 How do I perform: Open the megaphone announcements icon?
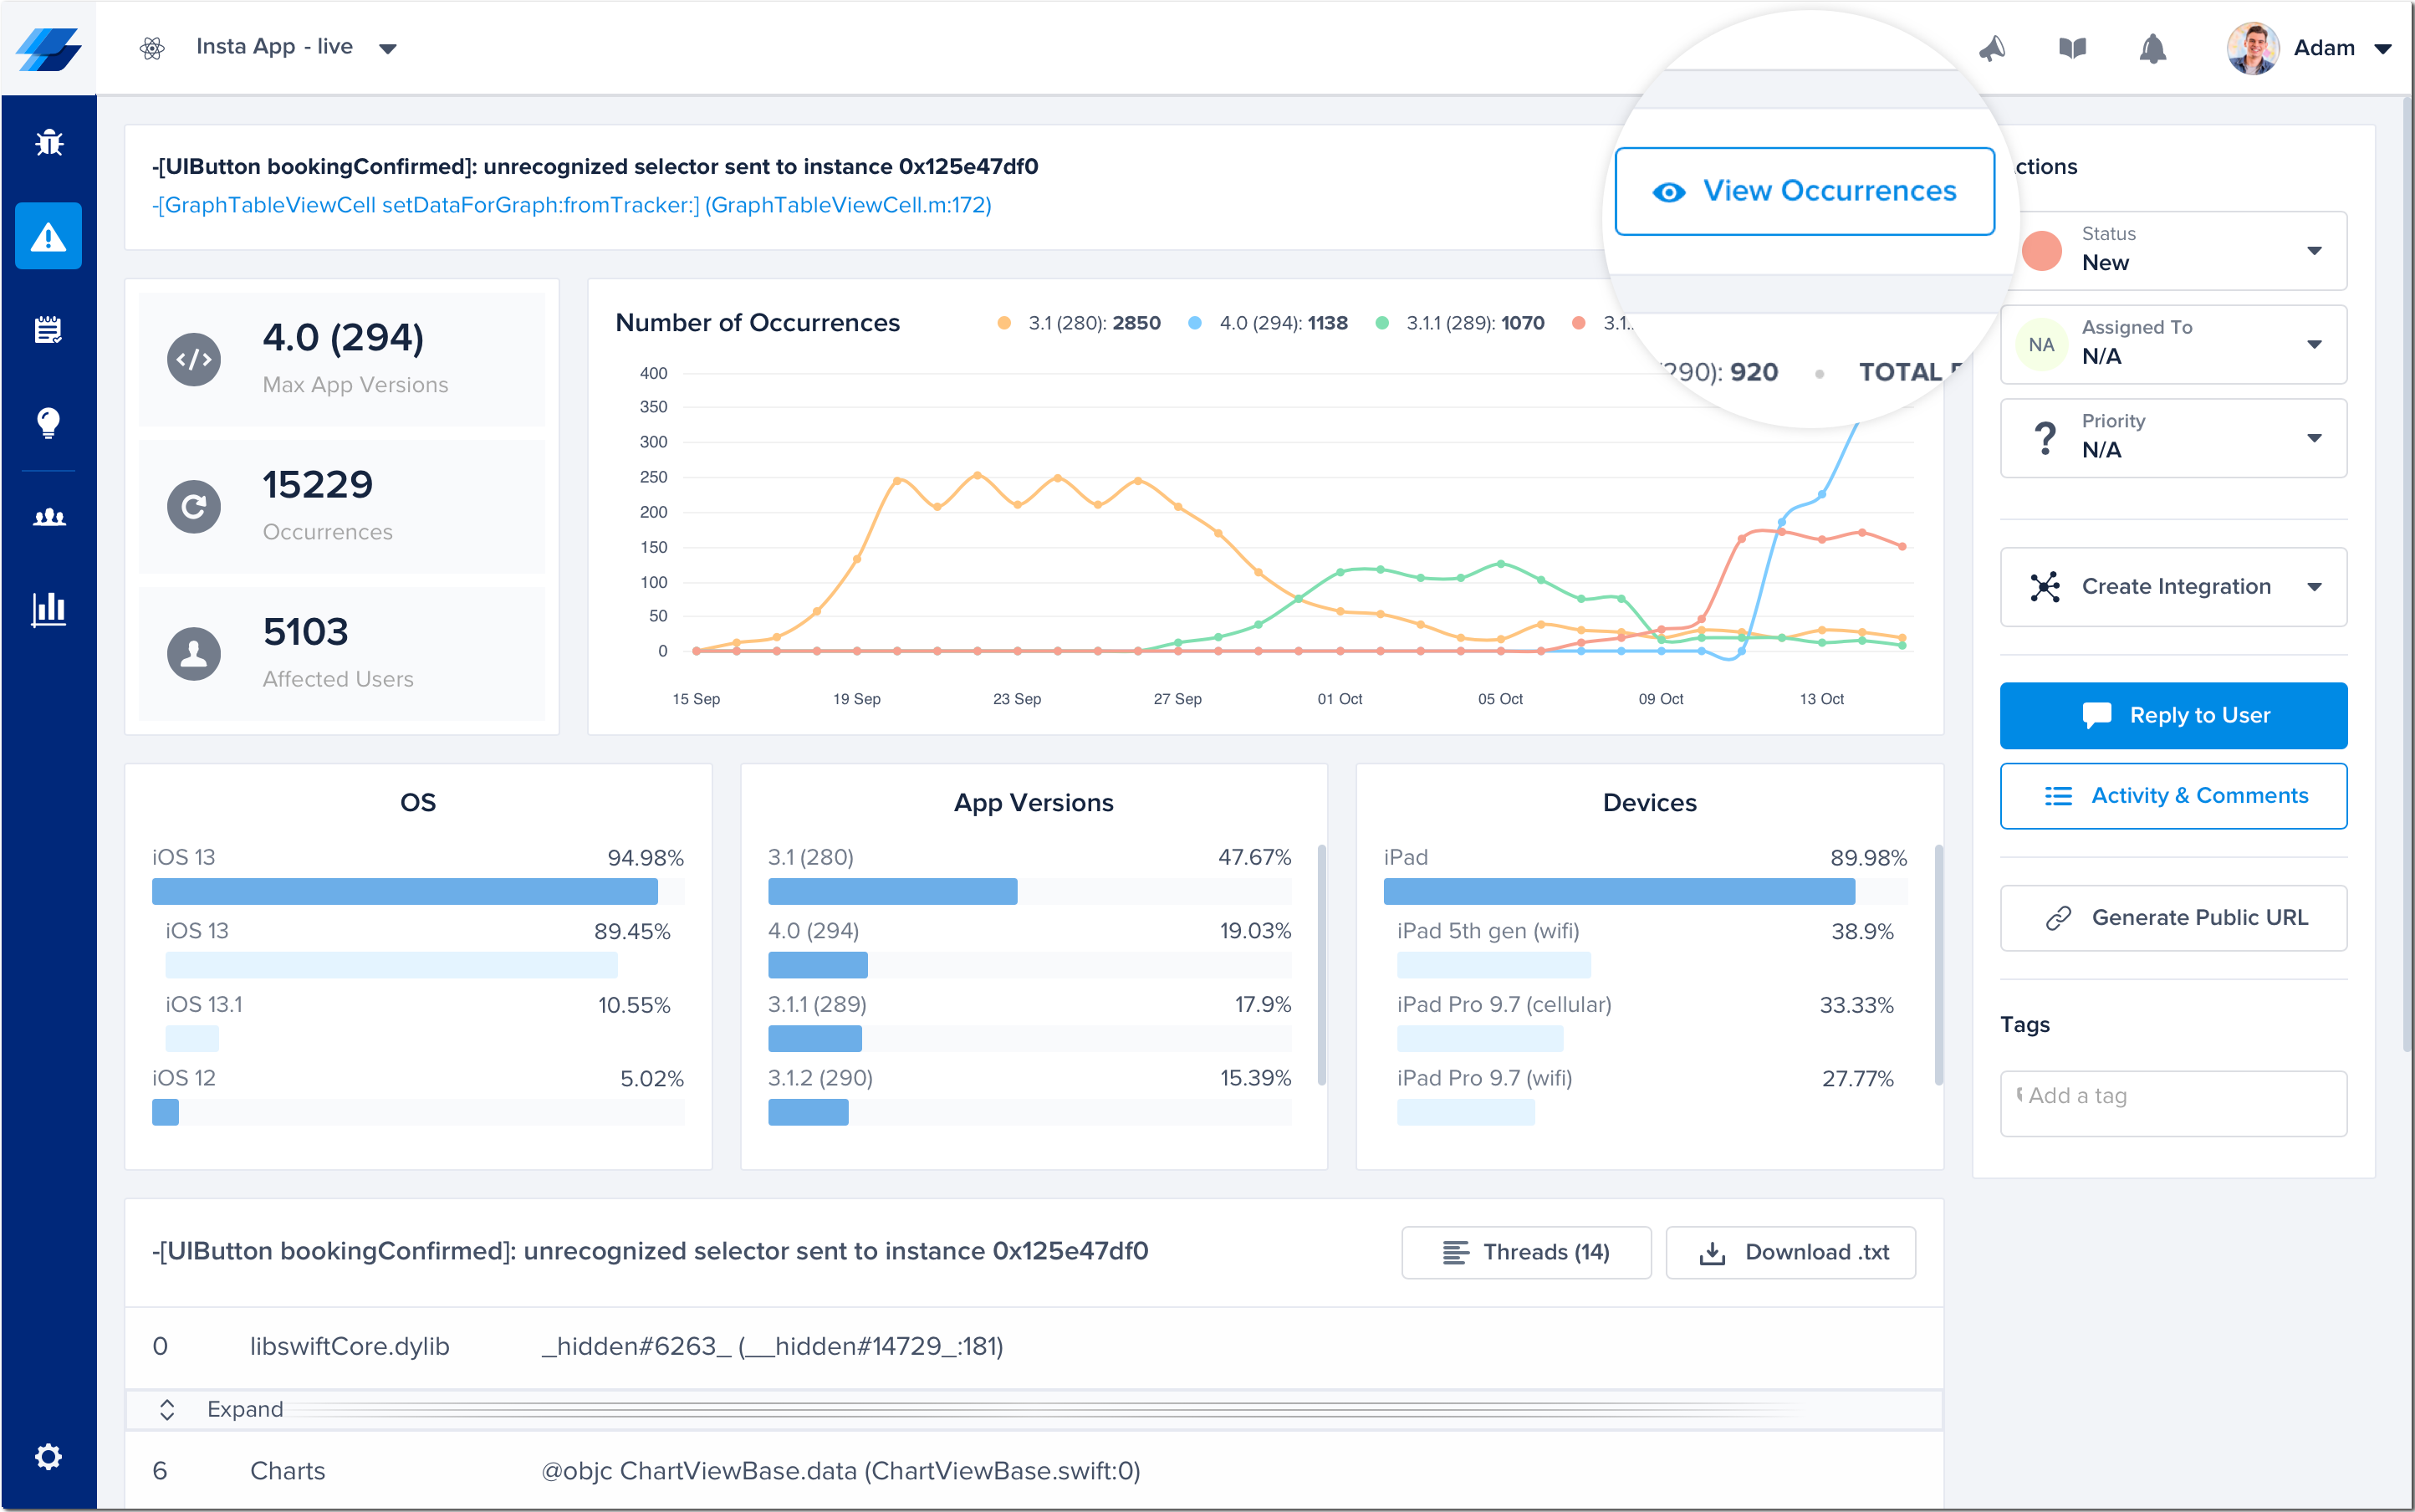click(x=1992, y=48)
